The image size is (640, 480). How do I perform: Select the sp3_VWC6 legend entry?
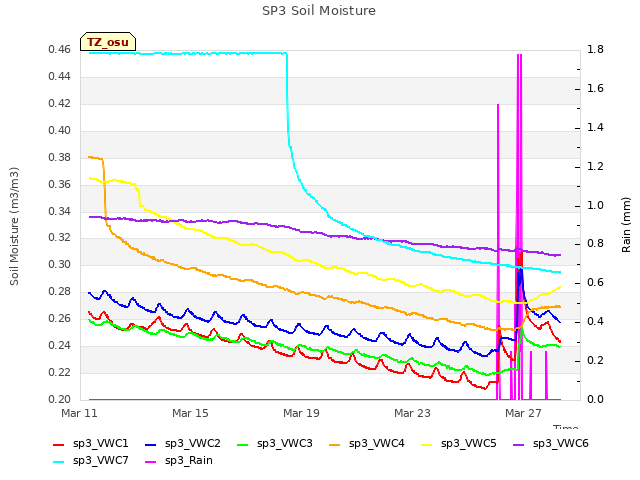pos(551,444)
